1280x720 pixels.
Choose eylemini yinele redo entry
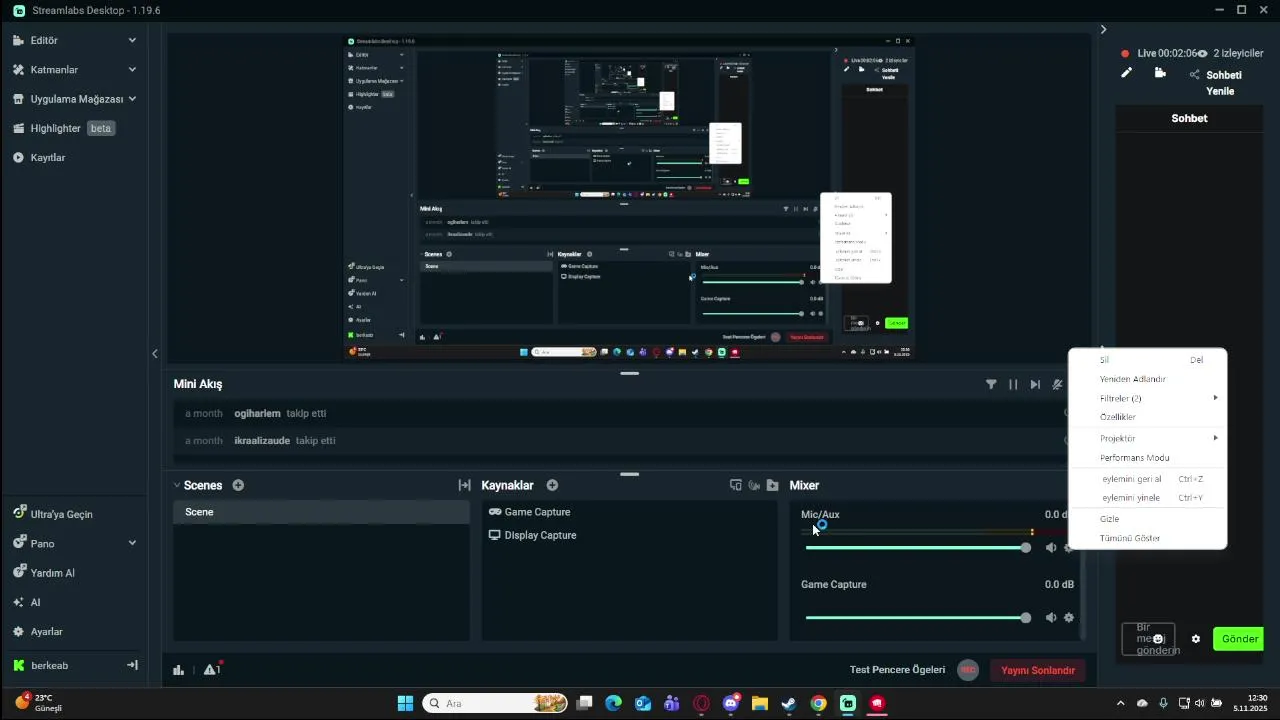click(1148, 498)
